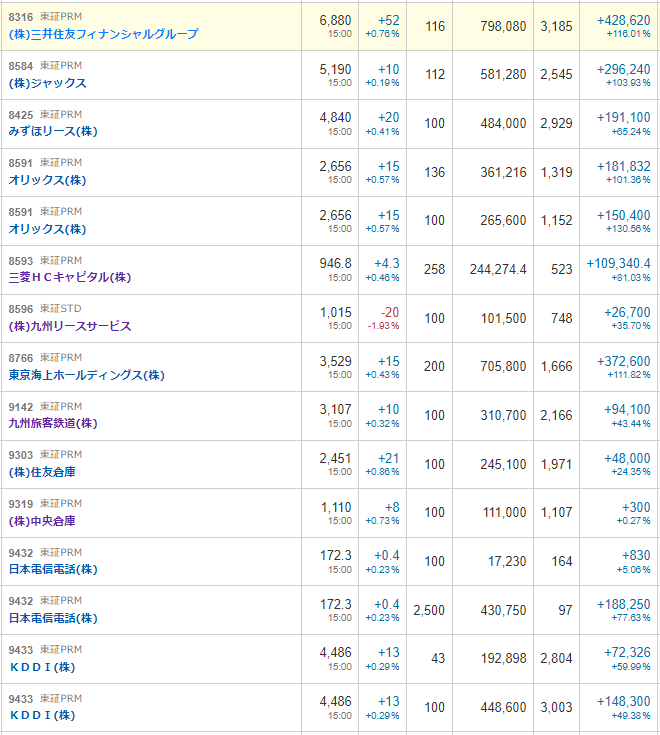Select the price 946.8 cell

click(x=335, y=263)
